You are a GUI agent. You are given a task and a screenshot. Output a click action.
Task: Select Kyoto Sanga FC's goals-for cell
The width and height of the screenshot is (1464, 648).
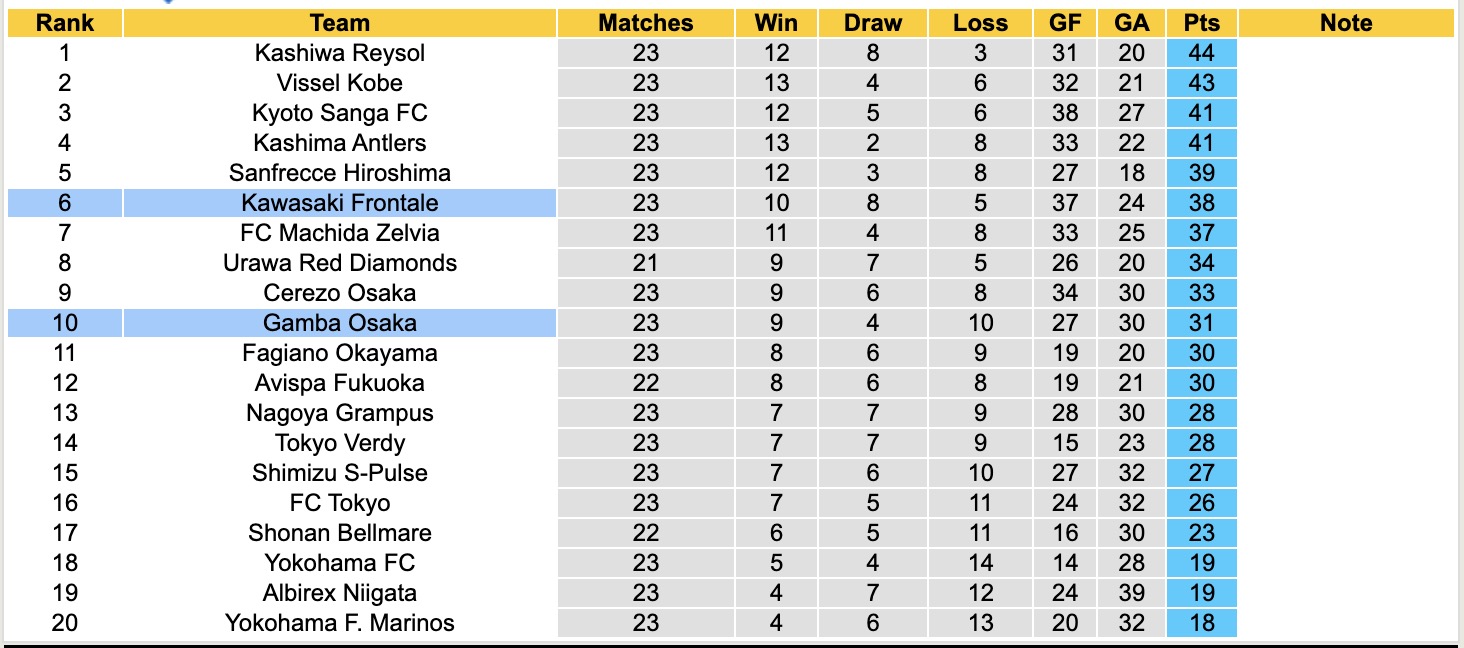pyautogui.click(x=1065, y=113)
